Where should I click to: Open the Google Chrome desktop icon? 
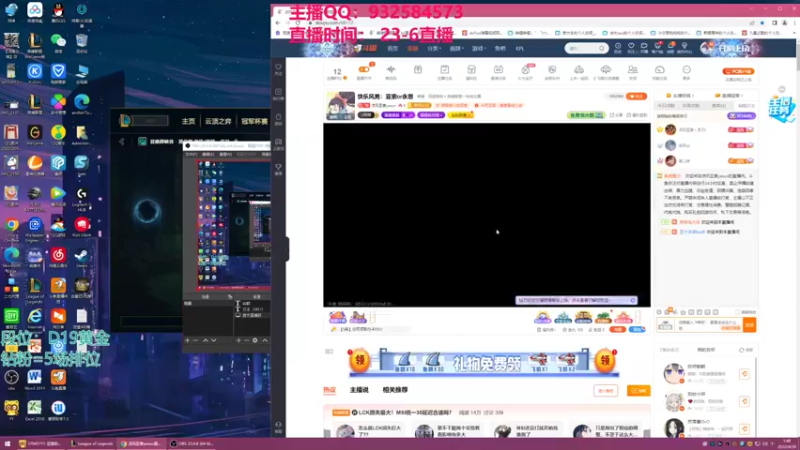pyautogui.click(x=11, y=224)
